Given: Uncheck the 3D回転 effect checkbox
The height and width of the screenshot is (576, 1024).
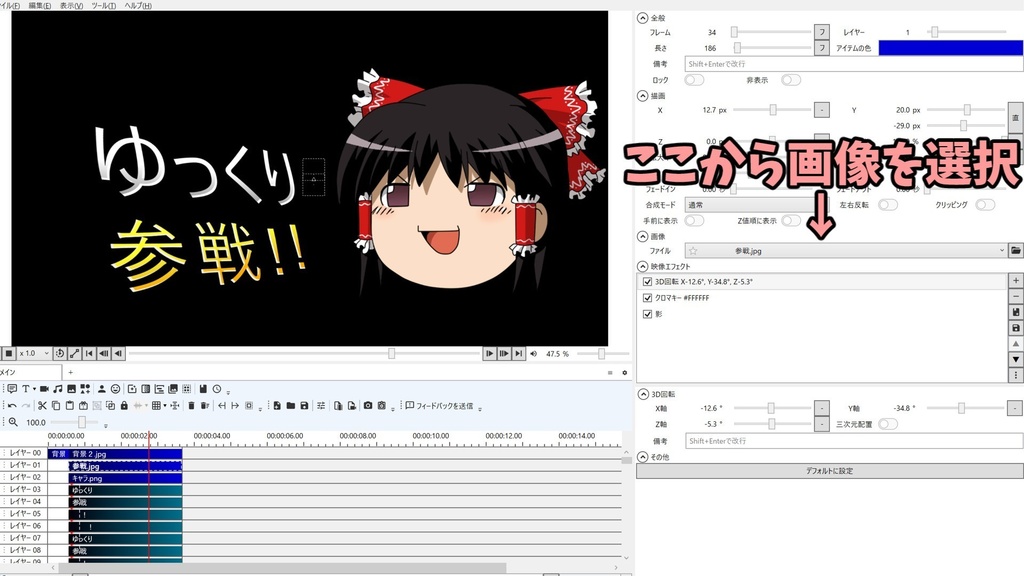Looking at the screenshot, I should coord(647,281).
